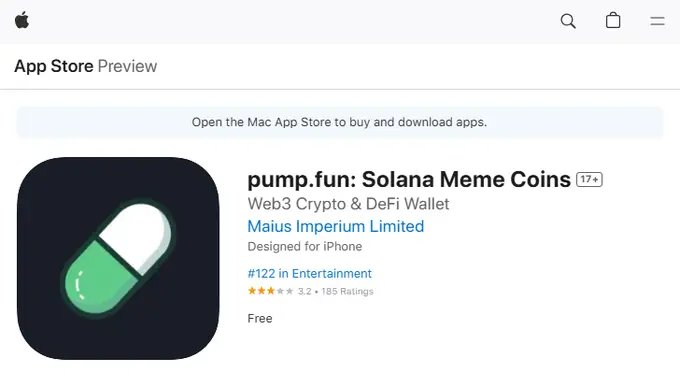Click the Open the Mac App Store banner
This screenshot has height=387, width=680.
(x=340, y=122)
